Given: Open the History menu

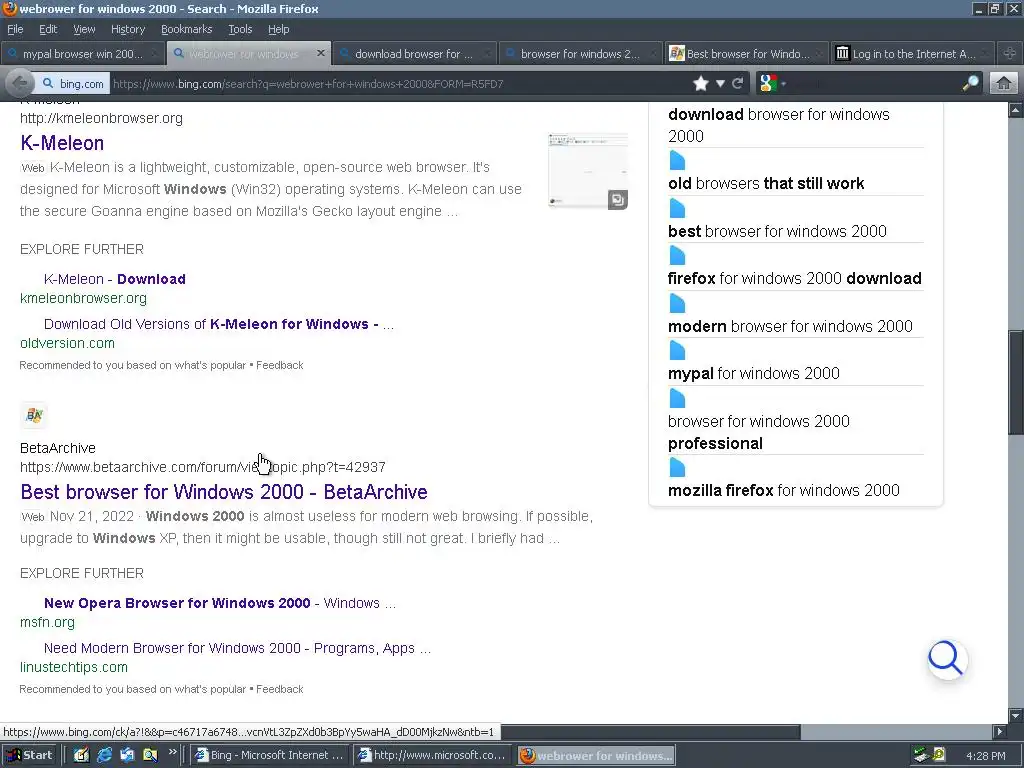Looking at the screenshot, I should click(127, 29).
